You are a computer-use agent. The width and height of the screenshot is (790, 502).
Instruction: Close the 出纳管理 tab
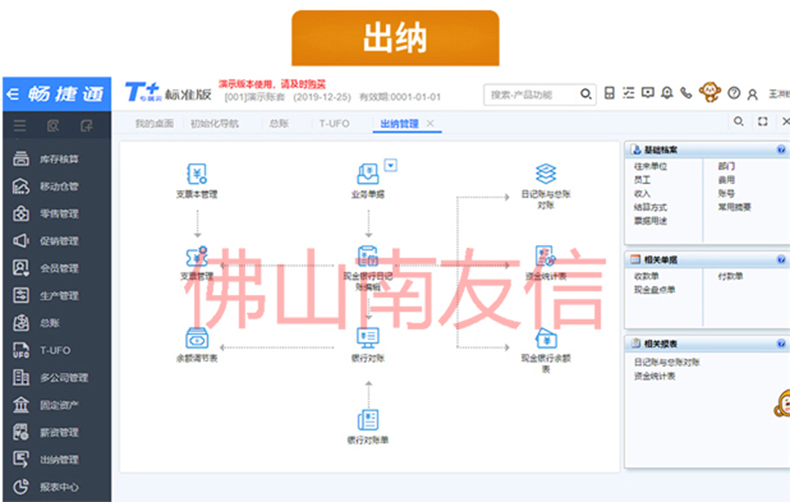(430, 123)
